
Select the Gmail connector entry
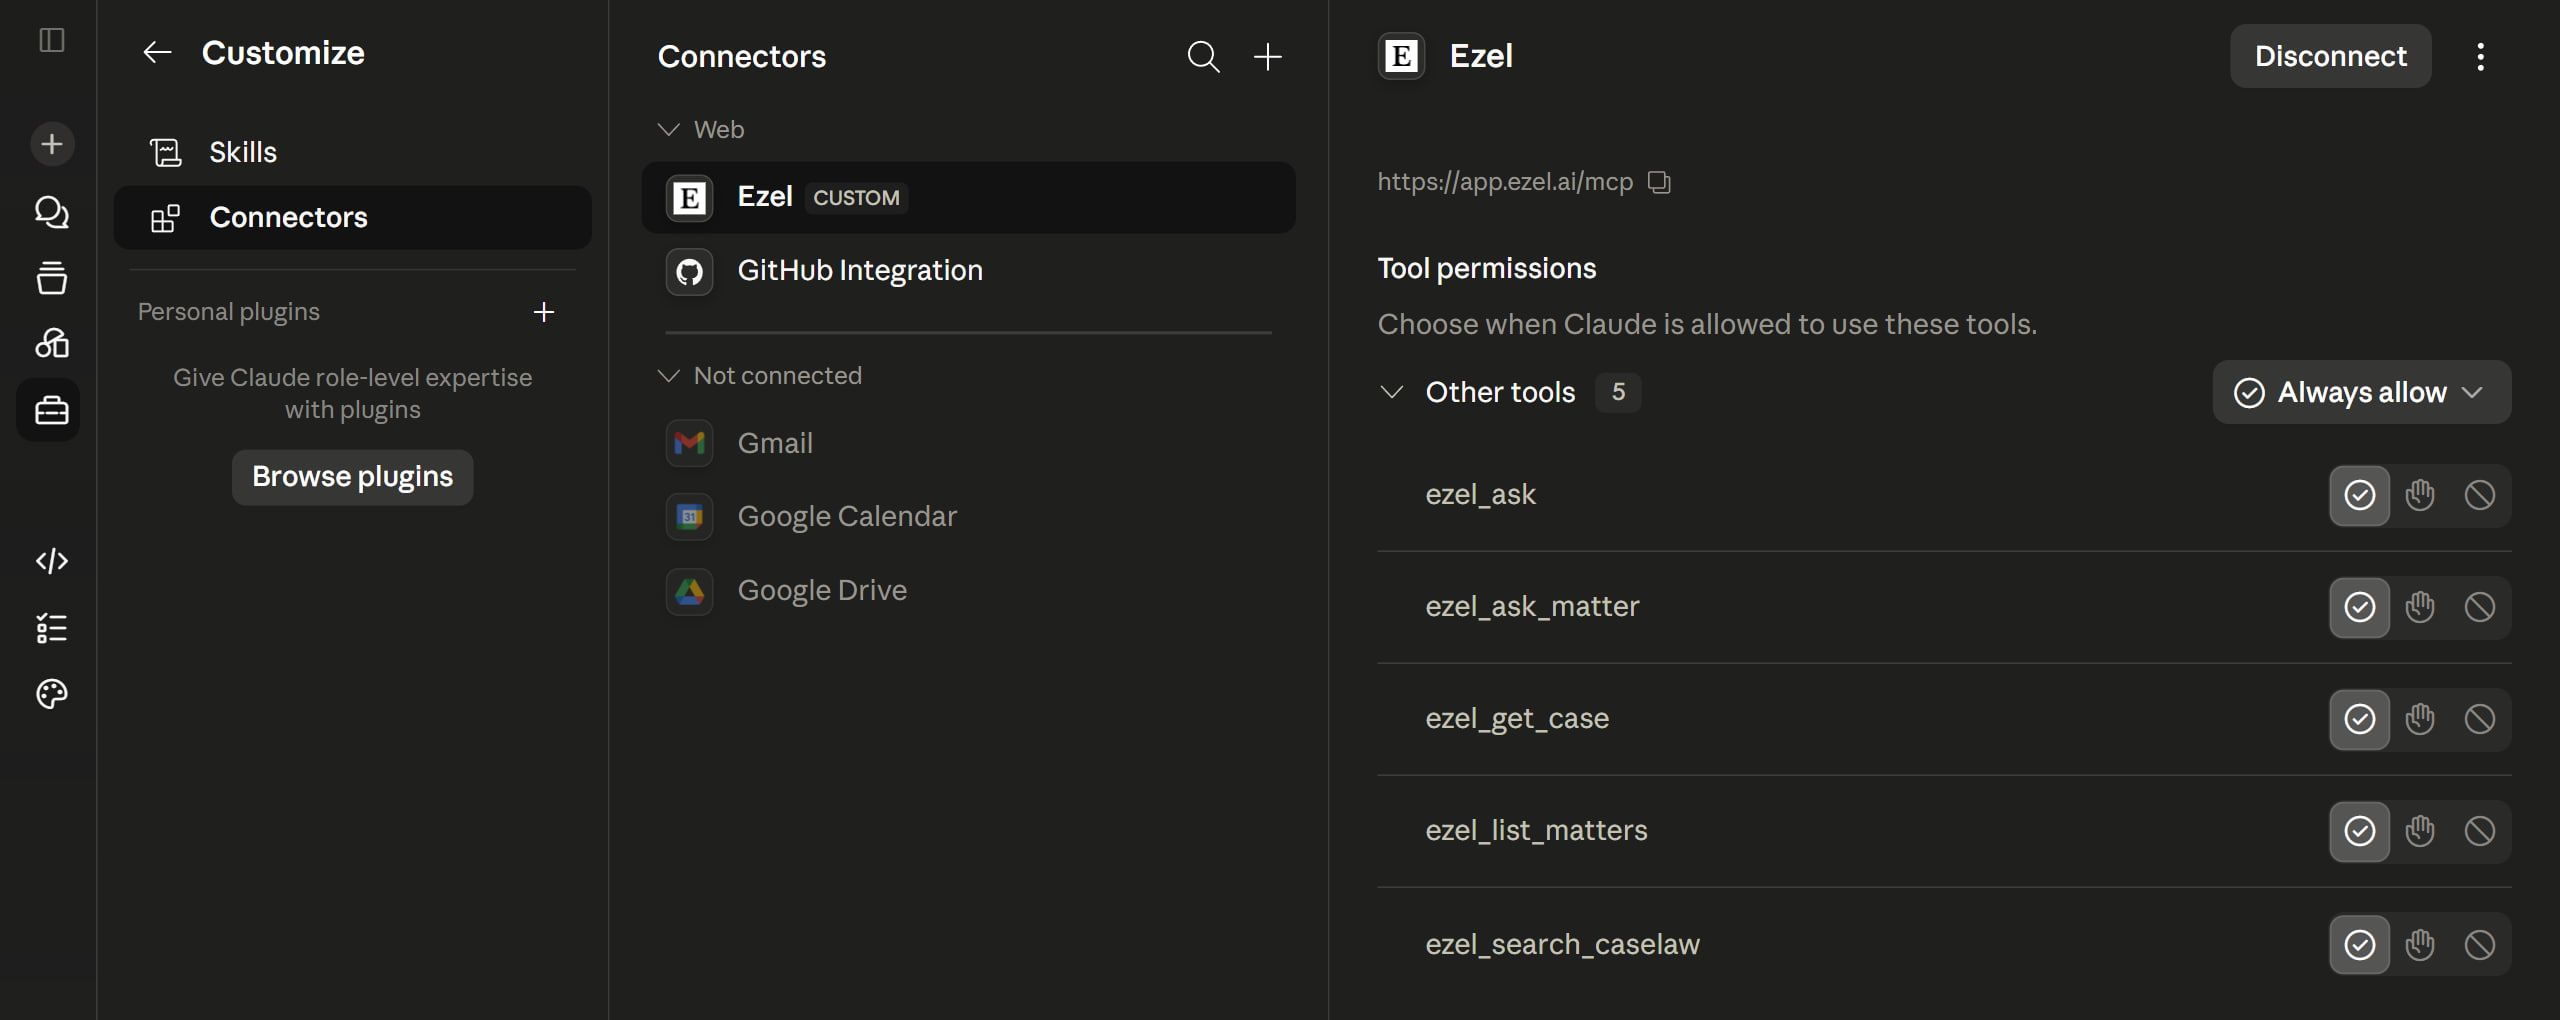(968, 443)
